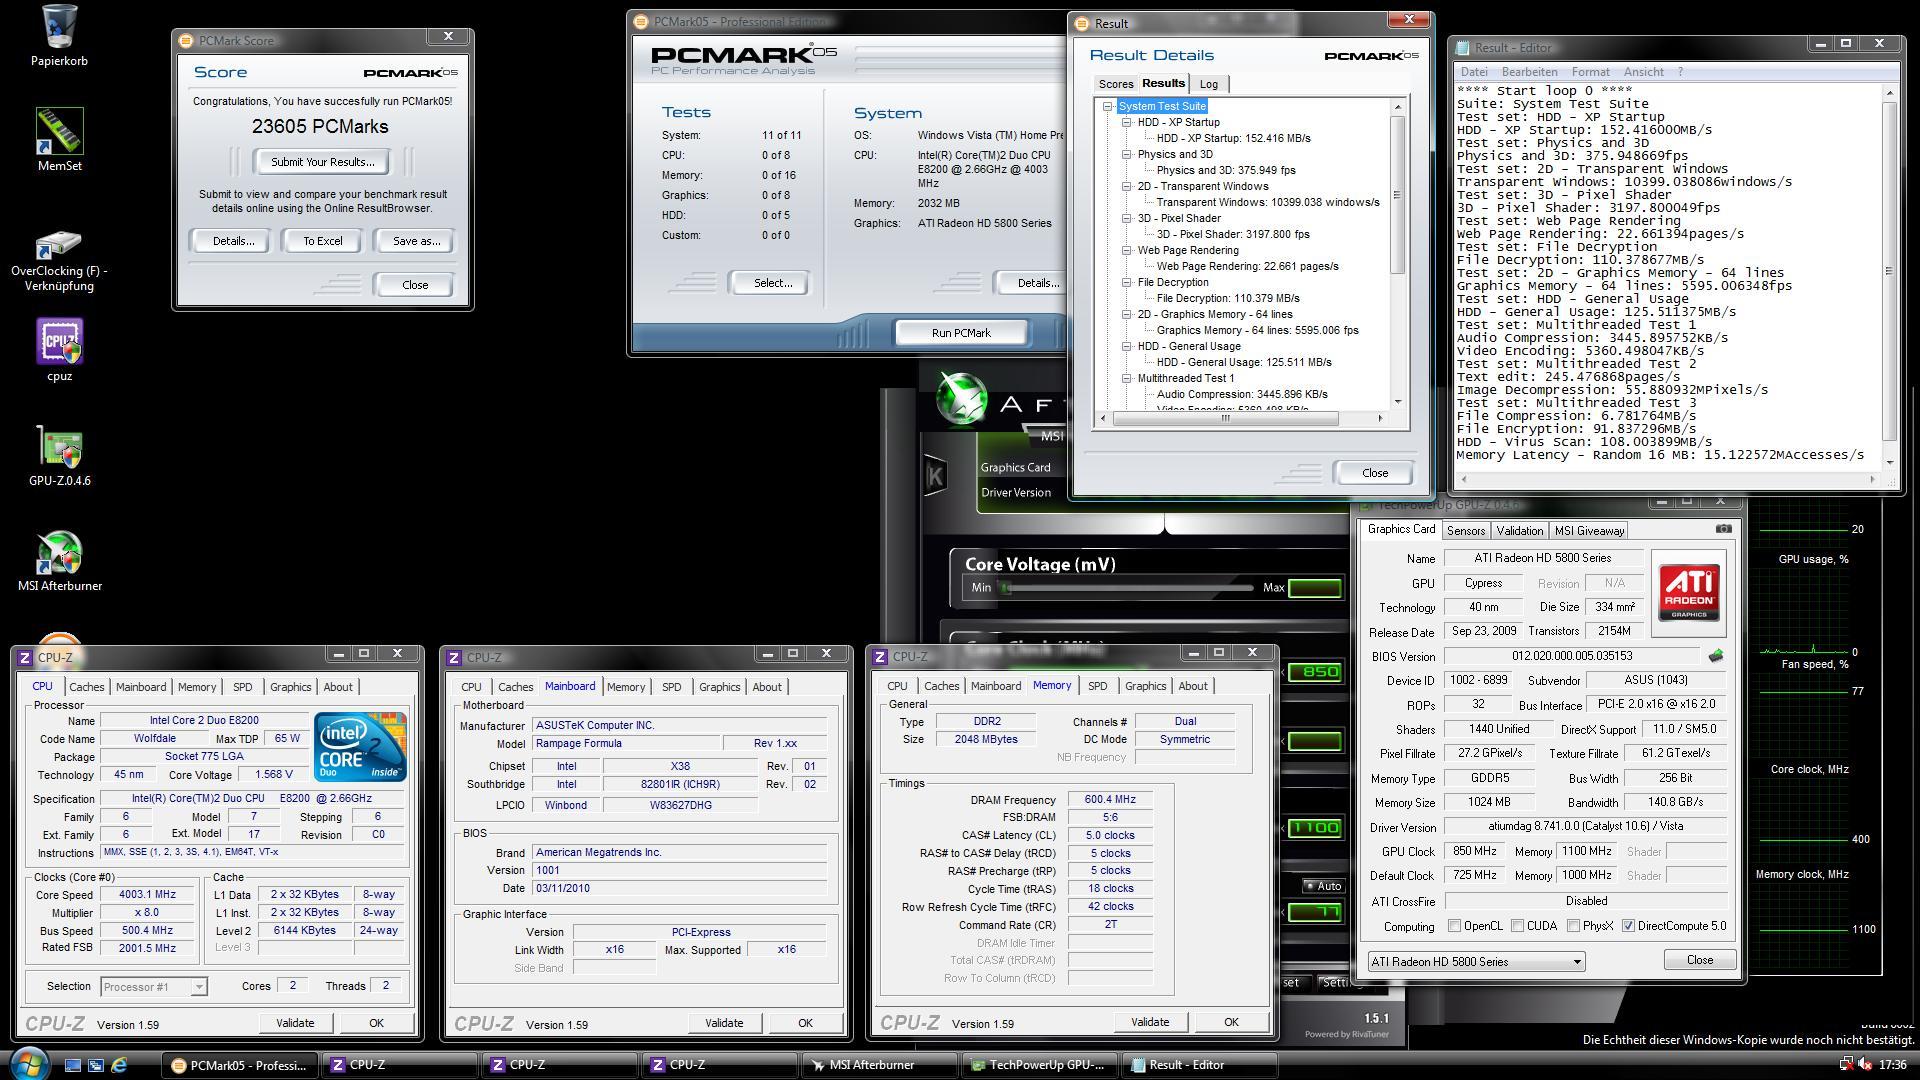This screenshot has width=1920, height=1080.
Task: Open the MSI Giveaway tab in GPU-Z
Action: click(1589, 531)
